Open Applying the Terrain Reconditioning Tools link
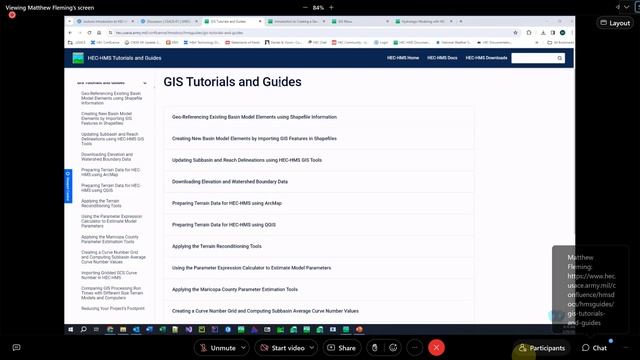Viewport: 640px width, 360px height. pyautogui.click(x=217, y=247)
